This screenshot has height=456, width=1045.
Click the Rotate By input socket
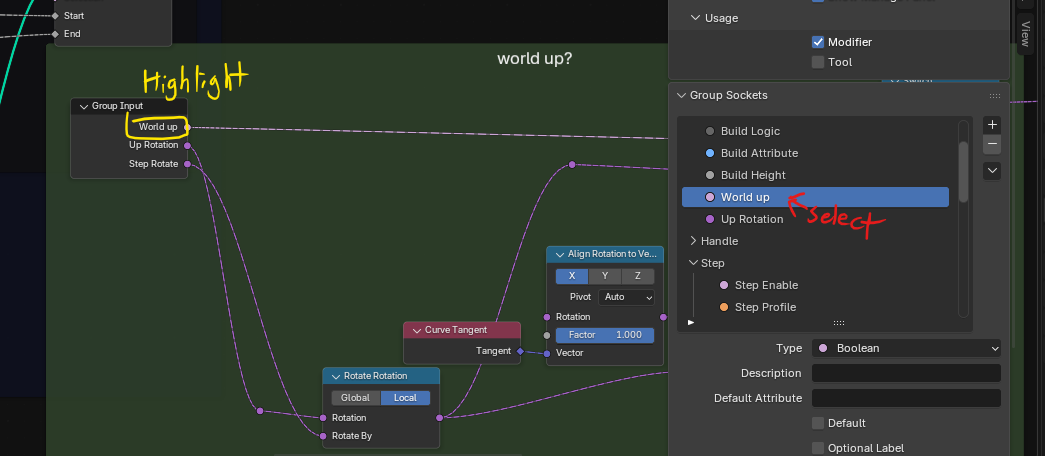(323, 436)
